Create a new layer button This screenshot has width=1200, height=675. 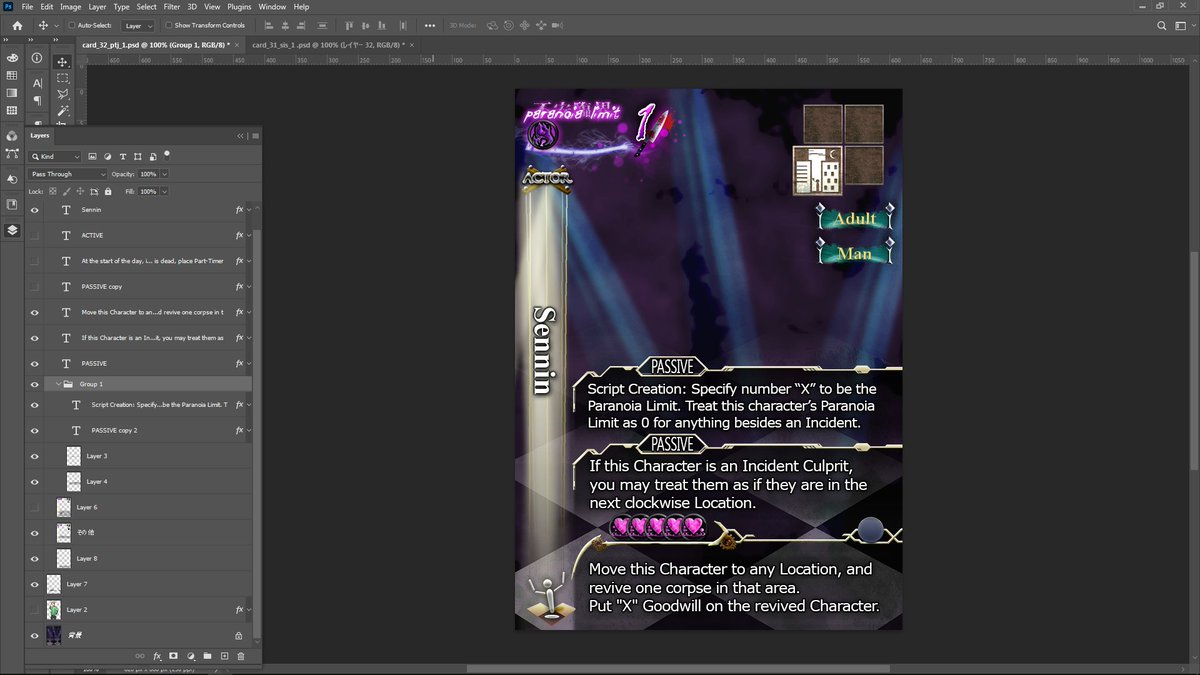(x=224, y=656)
